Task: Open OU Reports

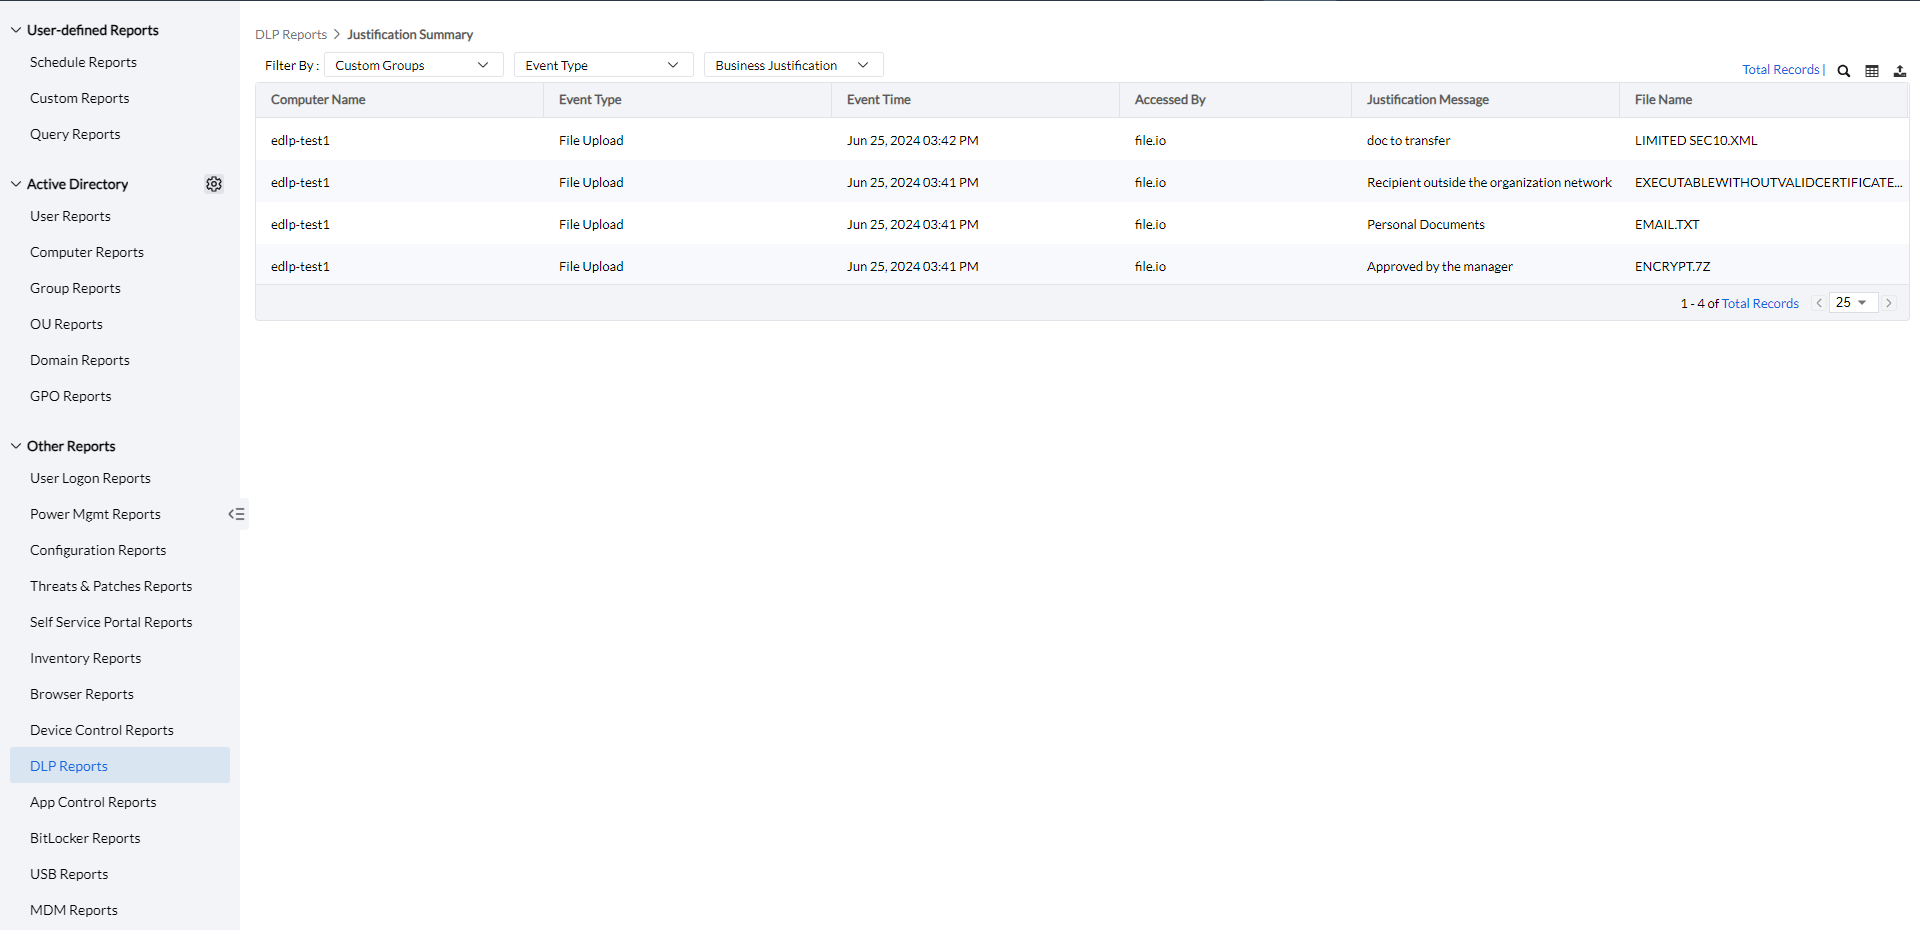Action: tap(66, 324)
